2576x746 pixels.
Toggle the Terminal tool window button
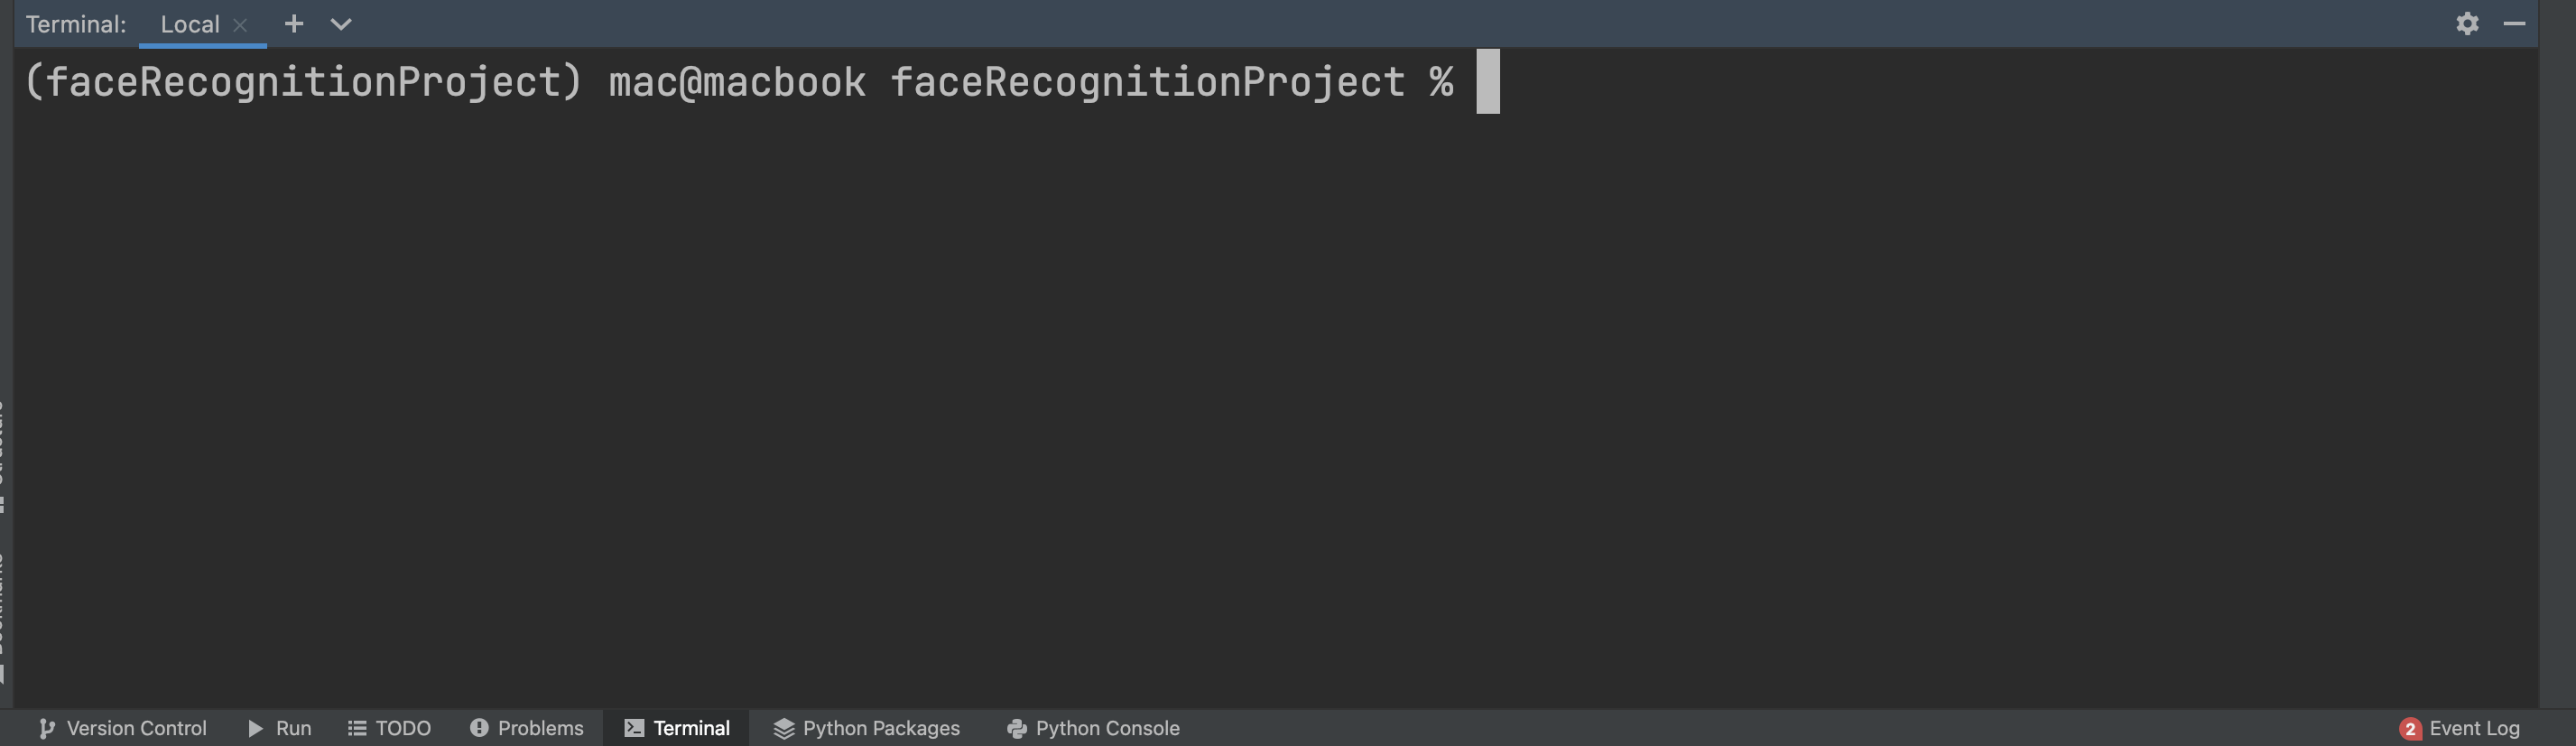tap(677, 728)
